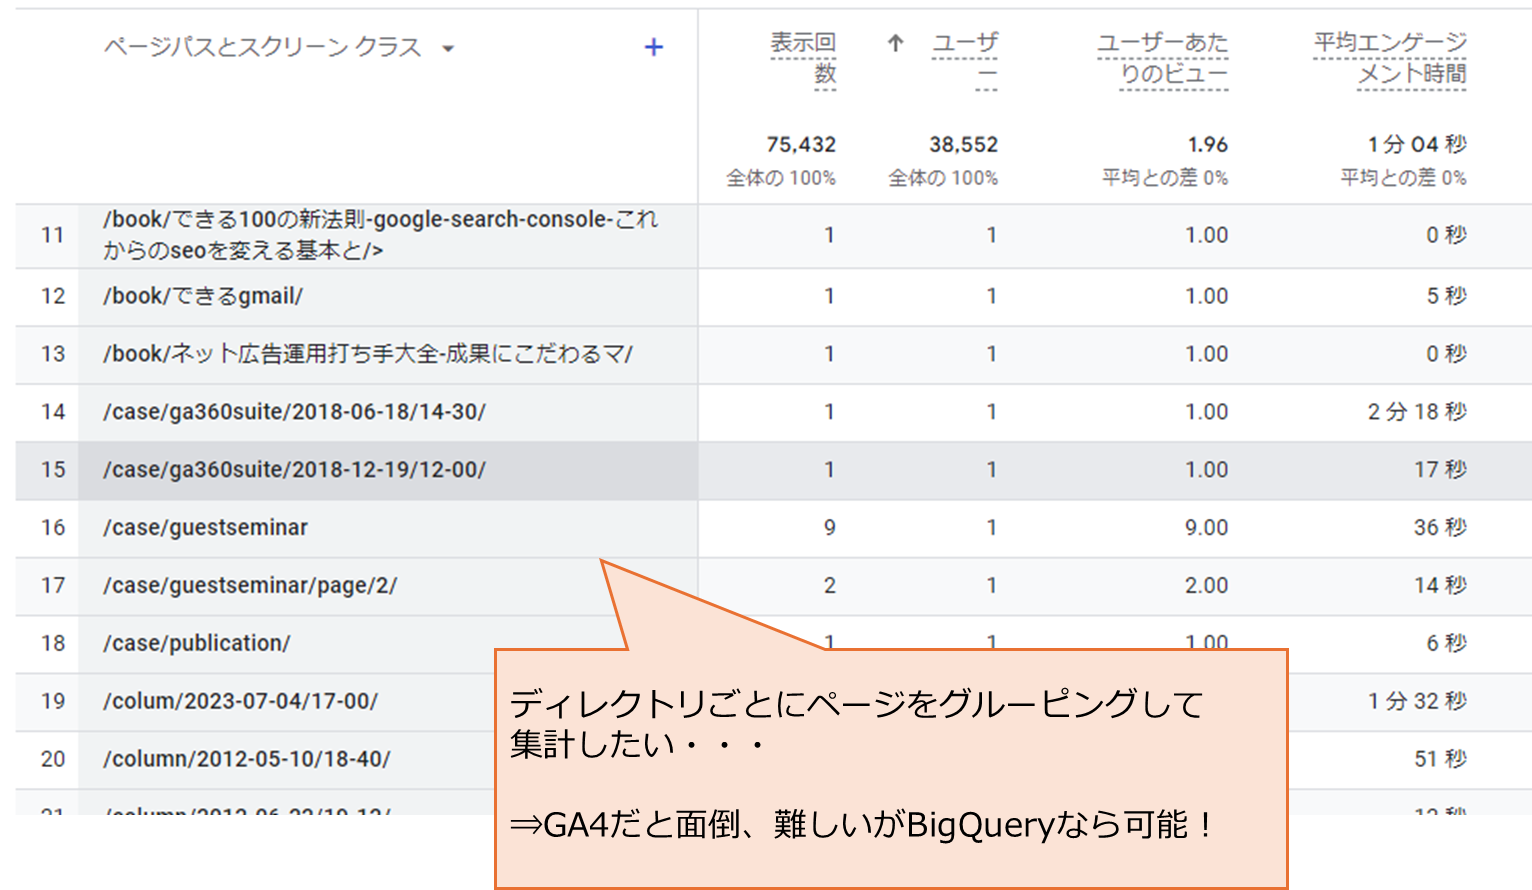Click the 36 秒 engagement time cell
Viewport: 1532px width, 890px height.
point(1440,528)
